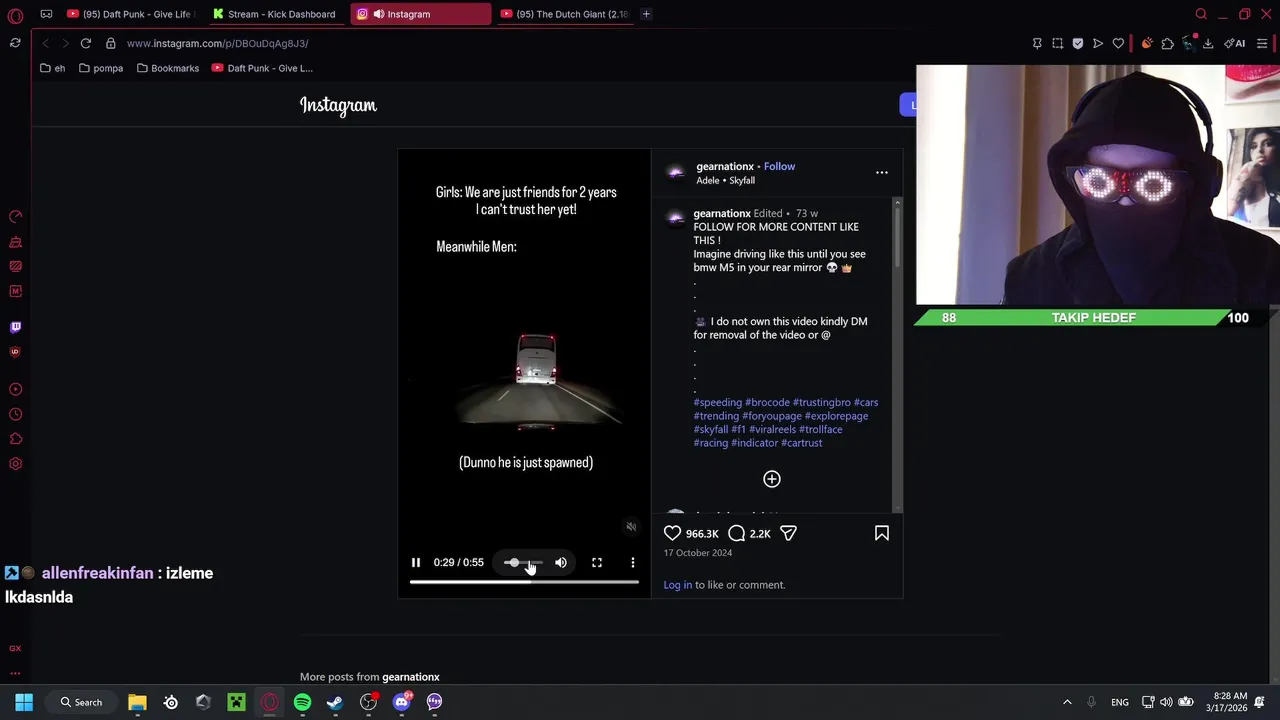Open the #cartrust hashtag

[x=801, y=443]
